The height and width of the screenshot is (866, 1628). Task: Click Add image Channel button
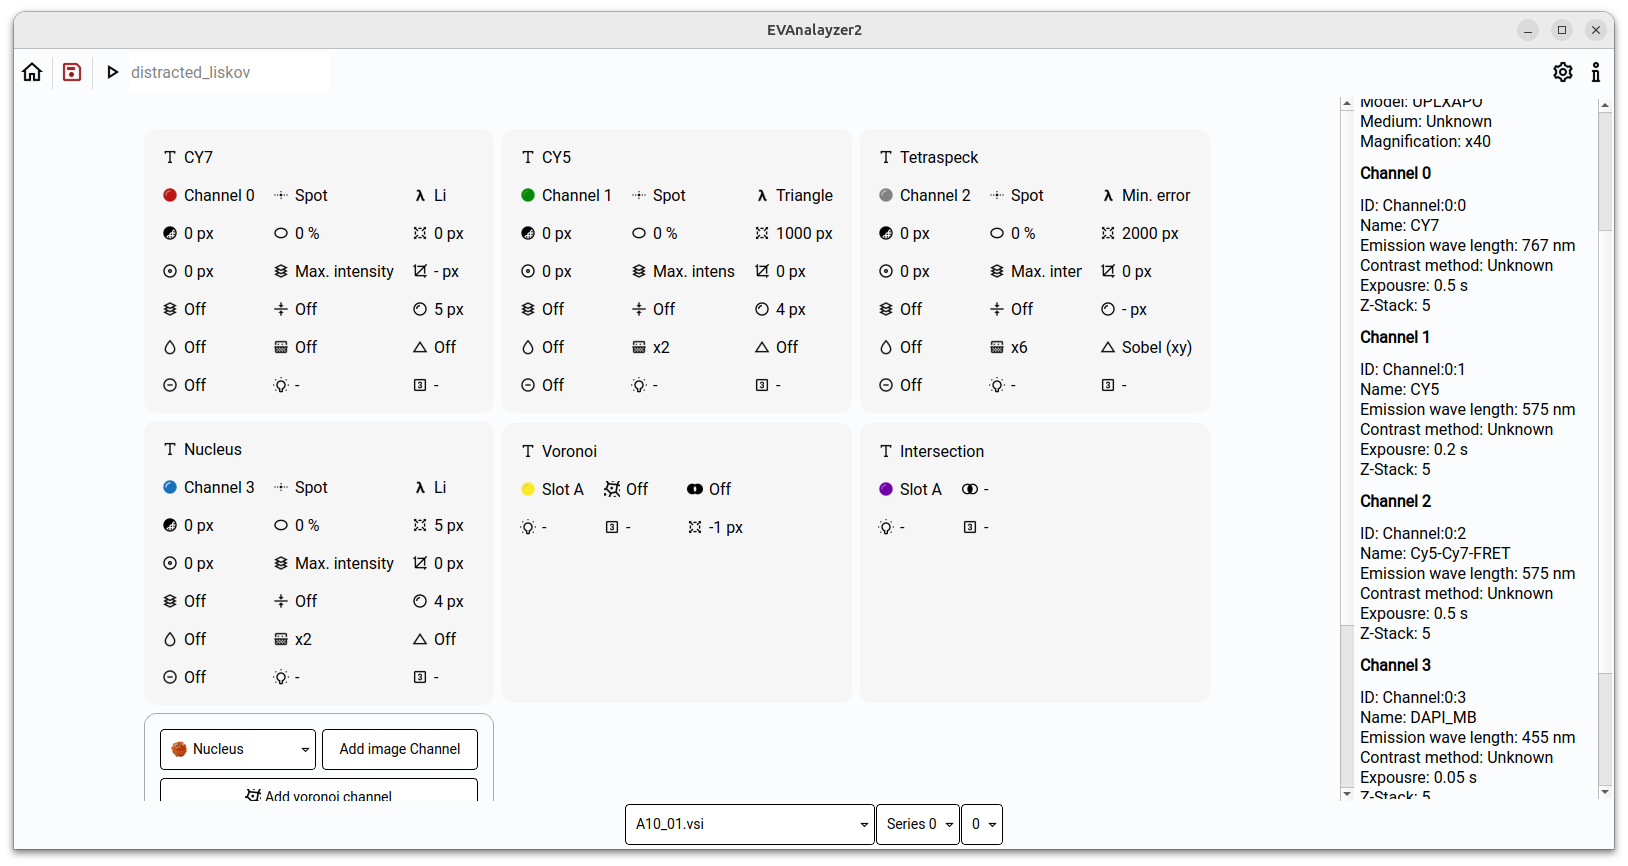click(400, 749)
